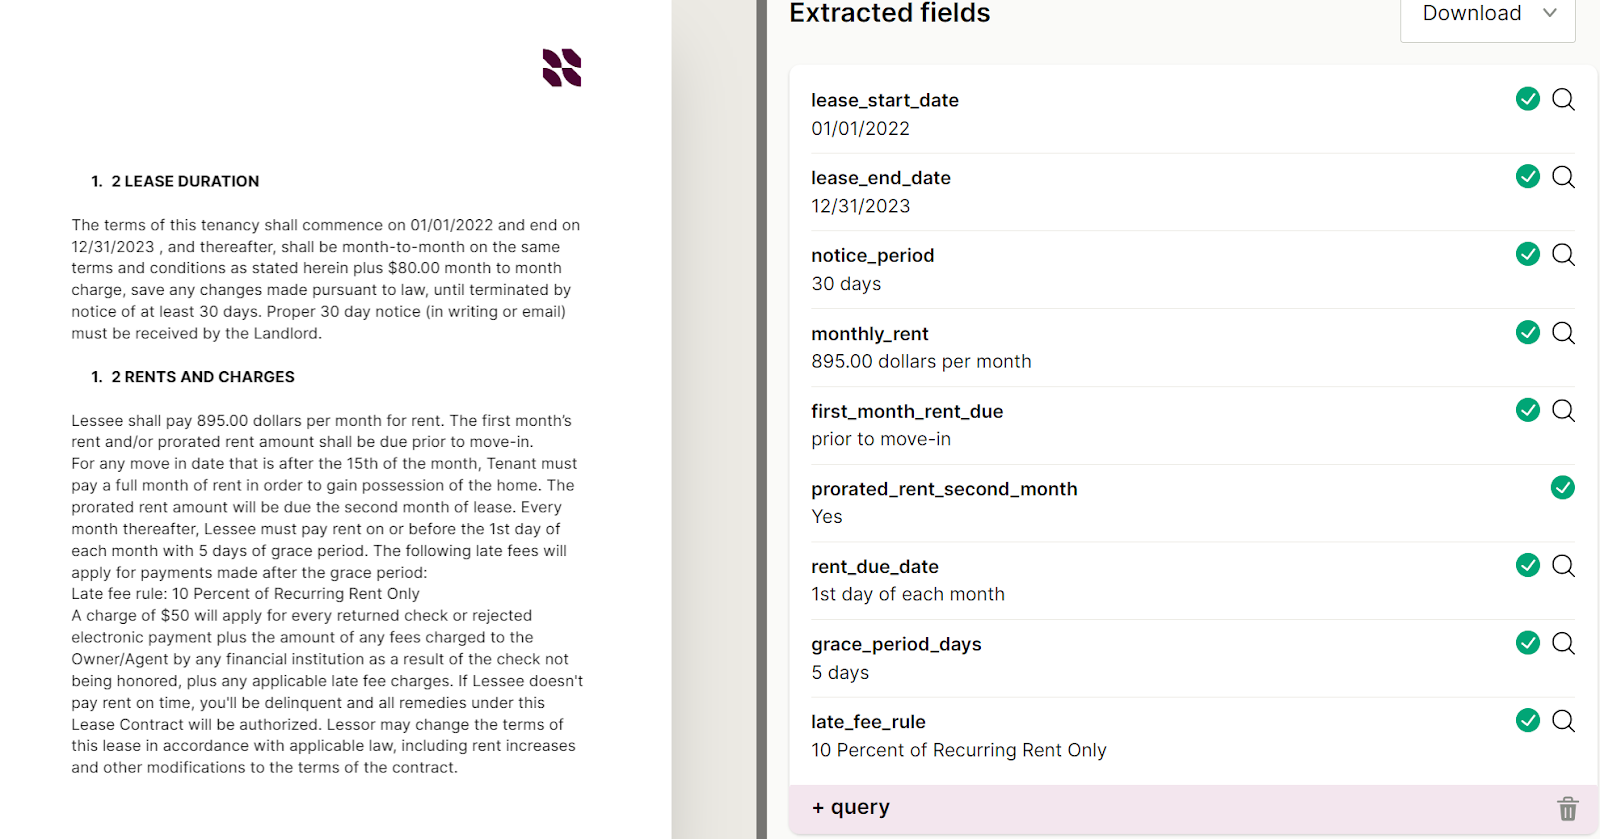Click the magnifier icon for lease_start_date

pyautogui.click(x=1563, y=99)
